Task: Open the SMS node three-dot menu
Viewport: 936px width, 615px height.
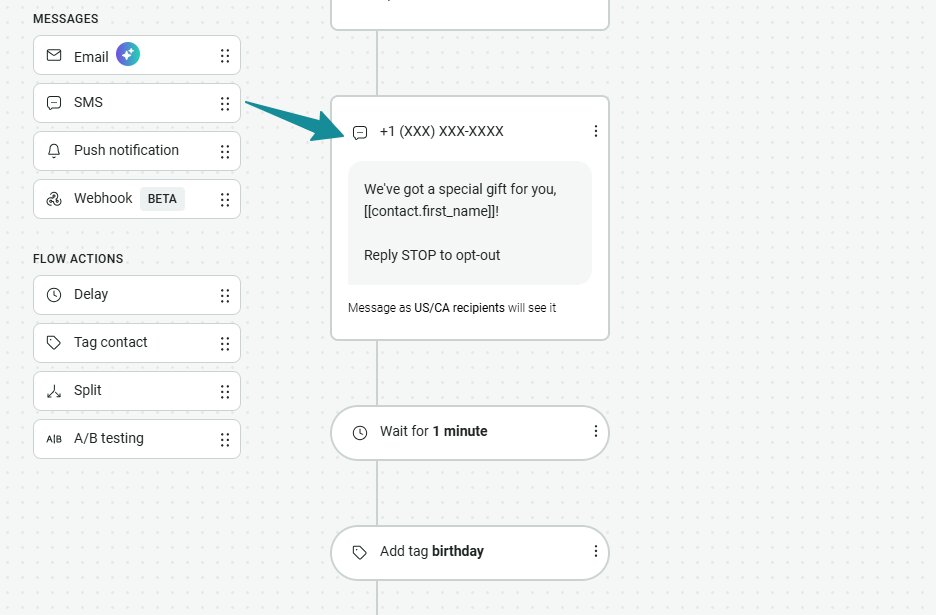Action: click(596, 130)
